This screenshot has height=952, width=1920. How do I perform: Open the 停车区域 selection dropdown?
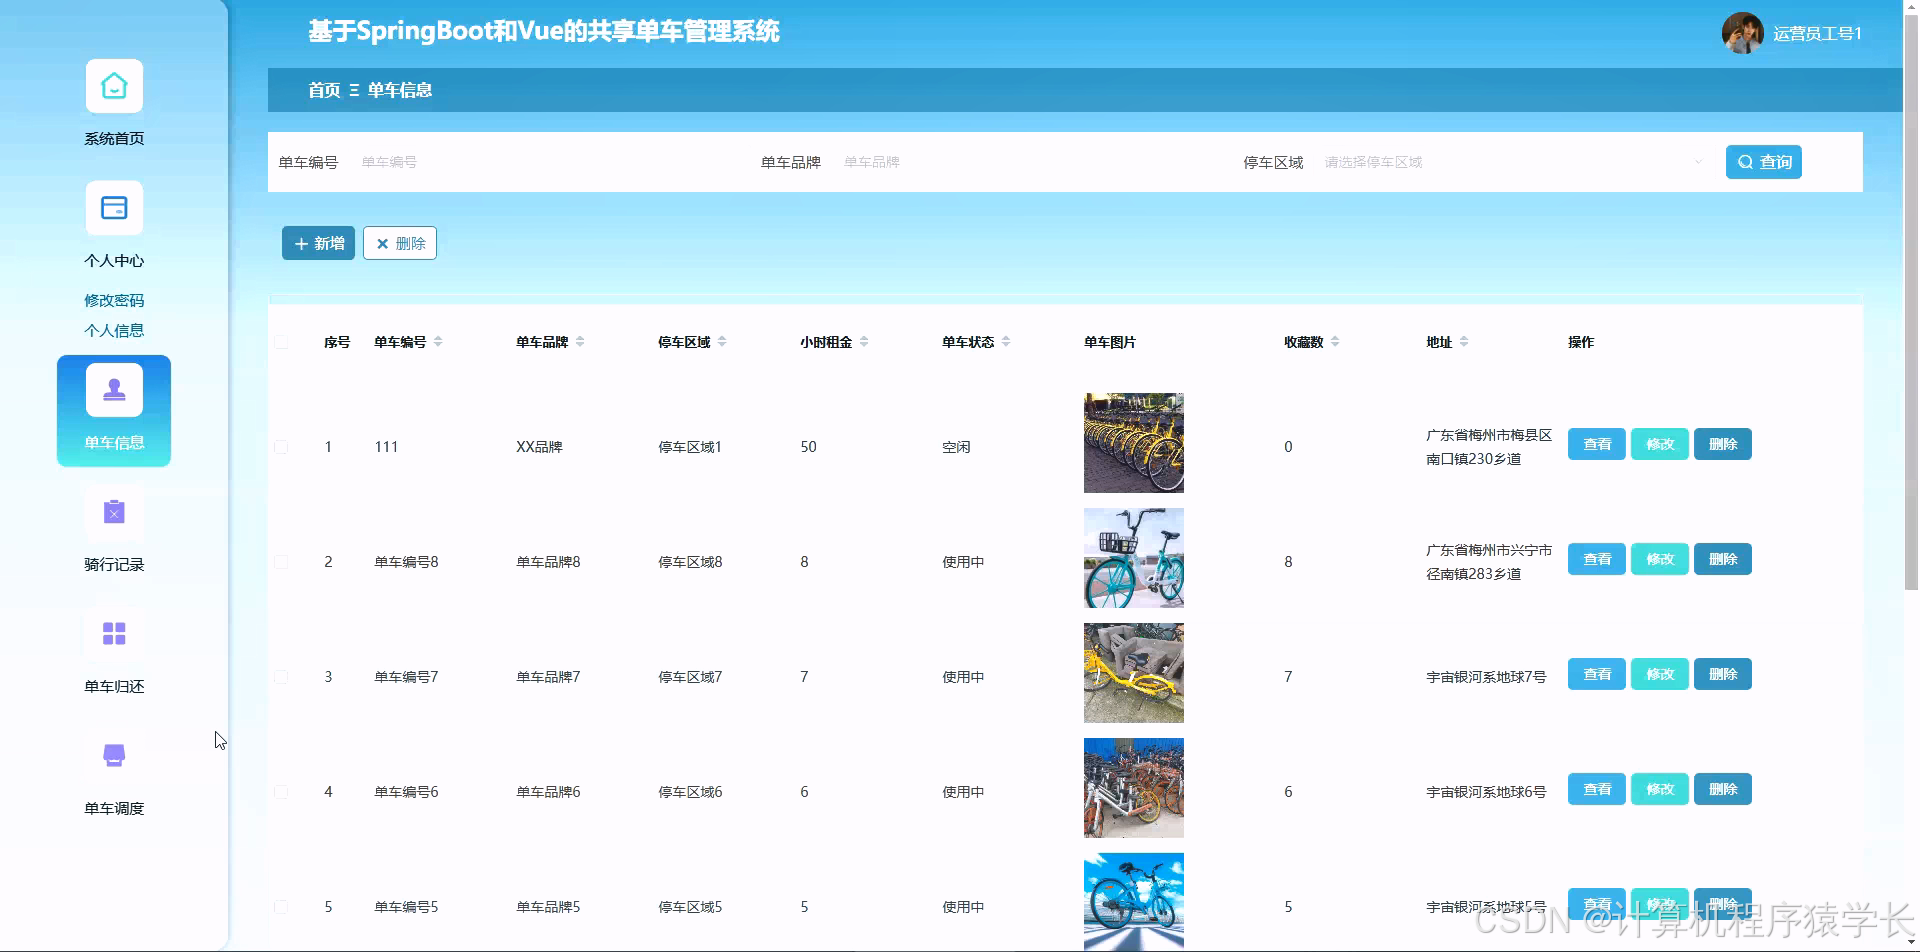coord(1500,161)
